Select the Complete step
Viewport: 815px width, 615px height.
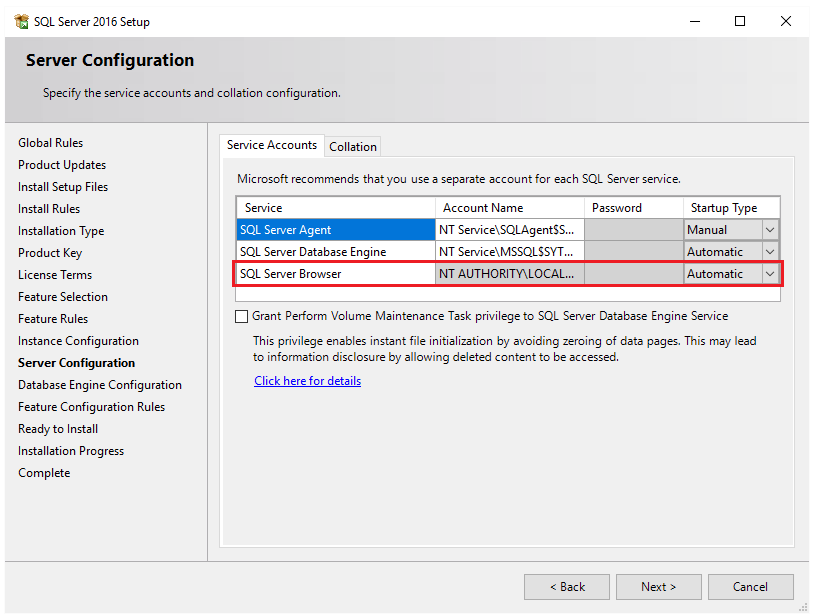(x=44, y=473)
